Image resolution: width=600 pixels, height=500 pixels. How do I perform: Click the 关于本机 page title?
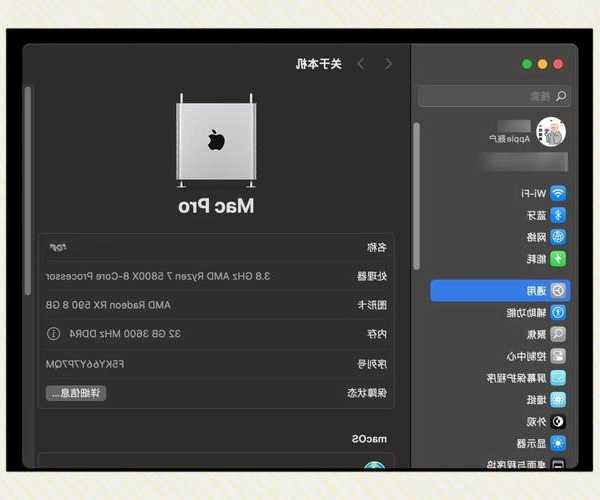coord(318,64)
